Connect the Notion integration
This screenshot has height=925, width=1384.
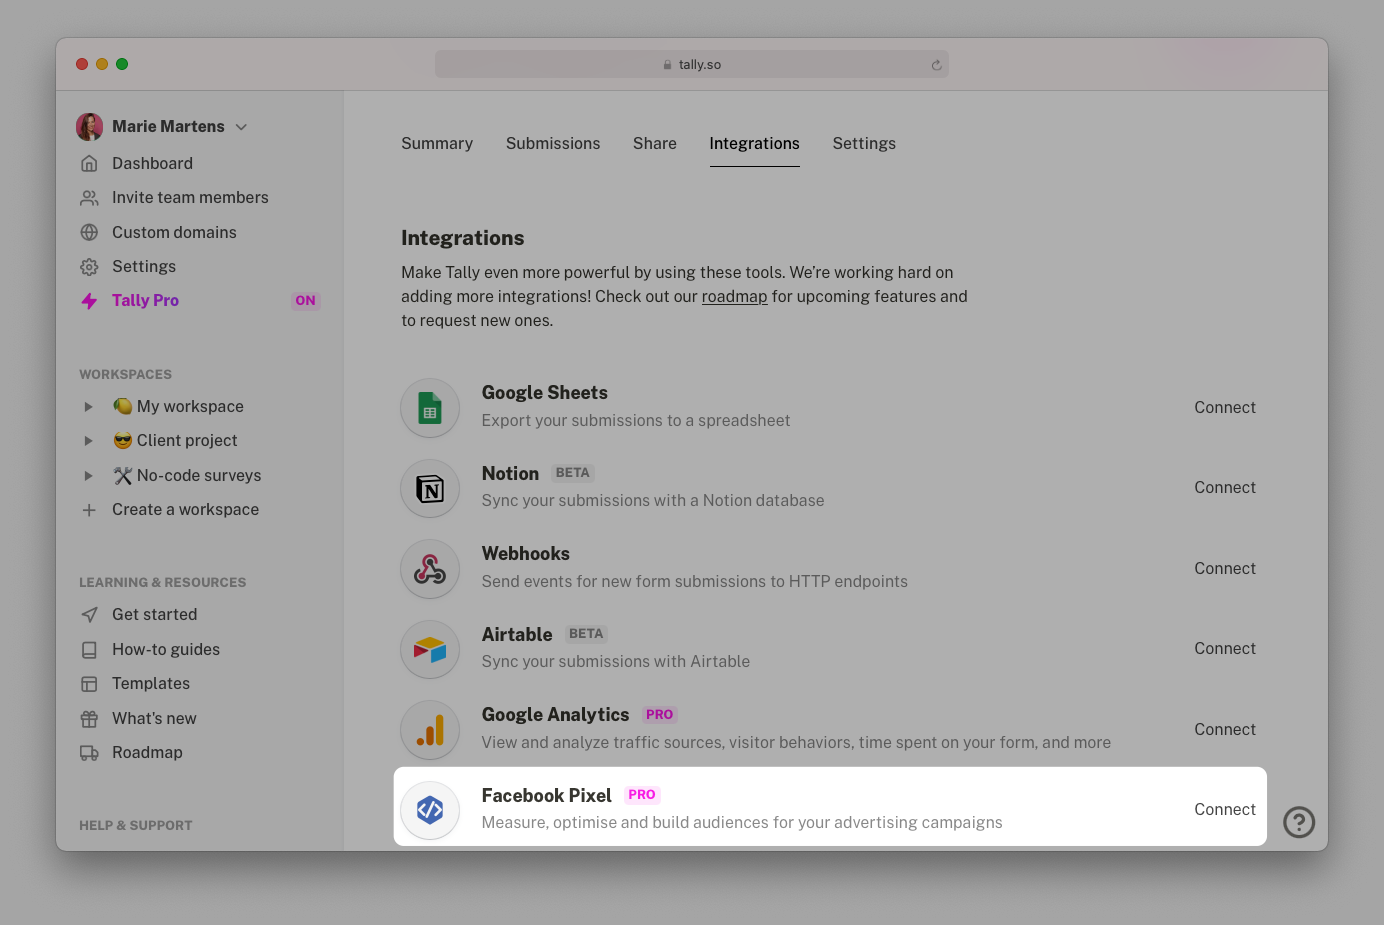[x=1225, y=488]
